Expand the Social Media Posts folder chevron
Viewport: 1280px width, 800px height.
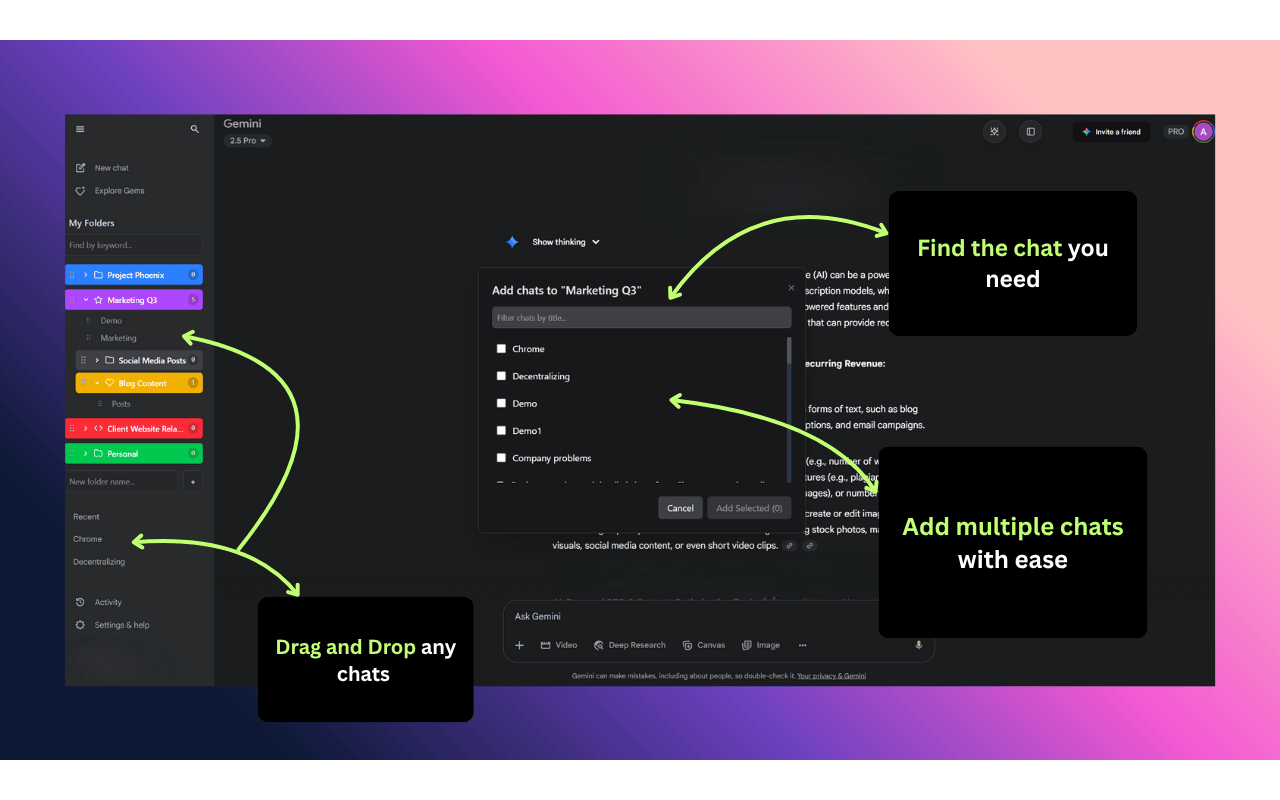coord(97,360)
